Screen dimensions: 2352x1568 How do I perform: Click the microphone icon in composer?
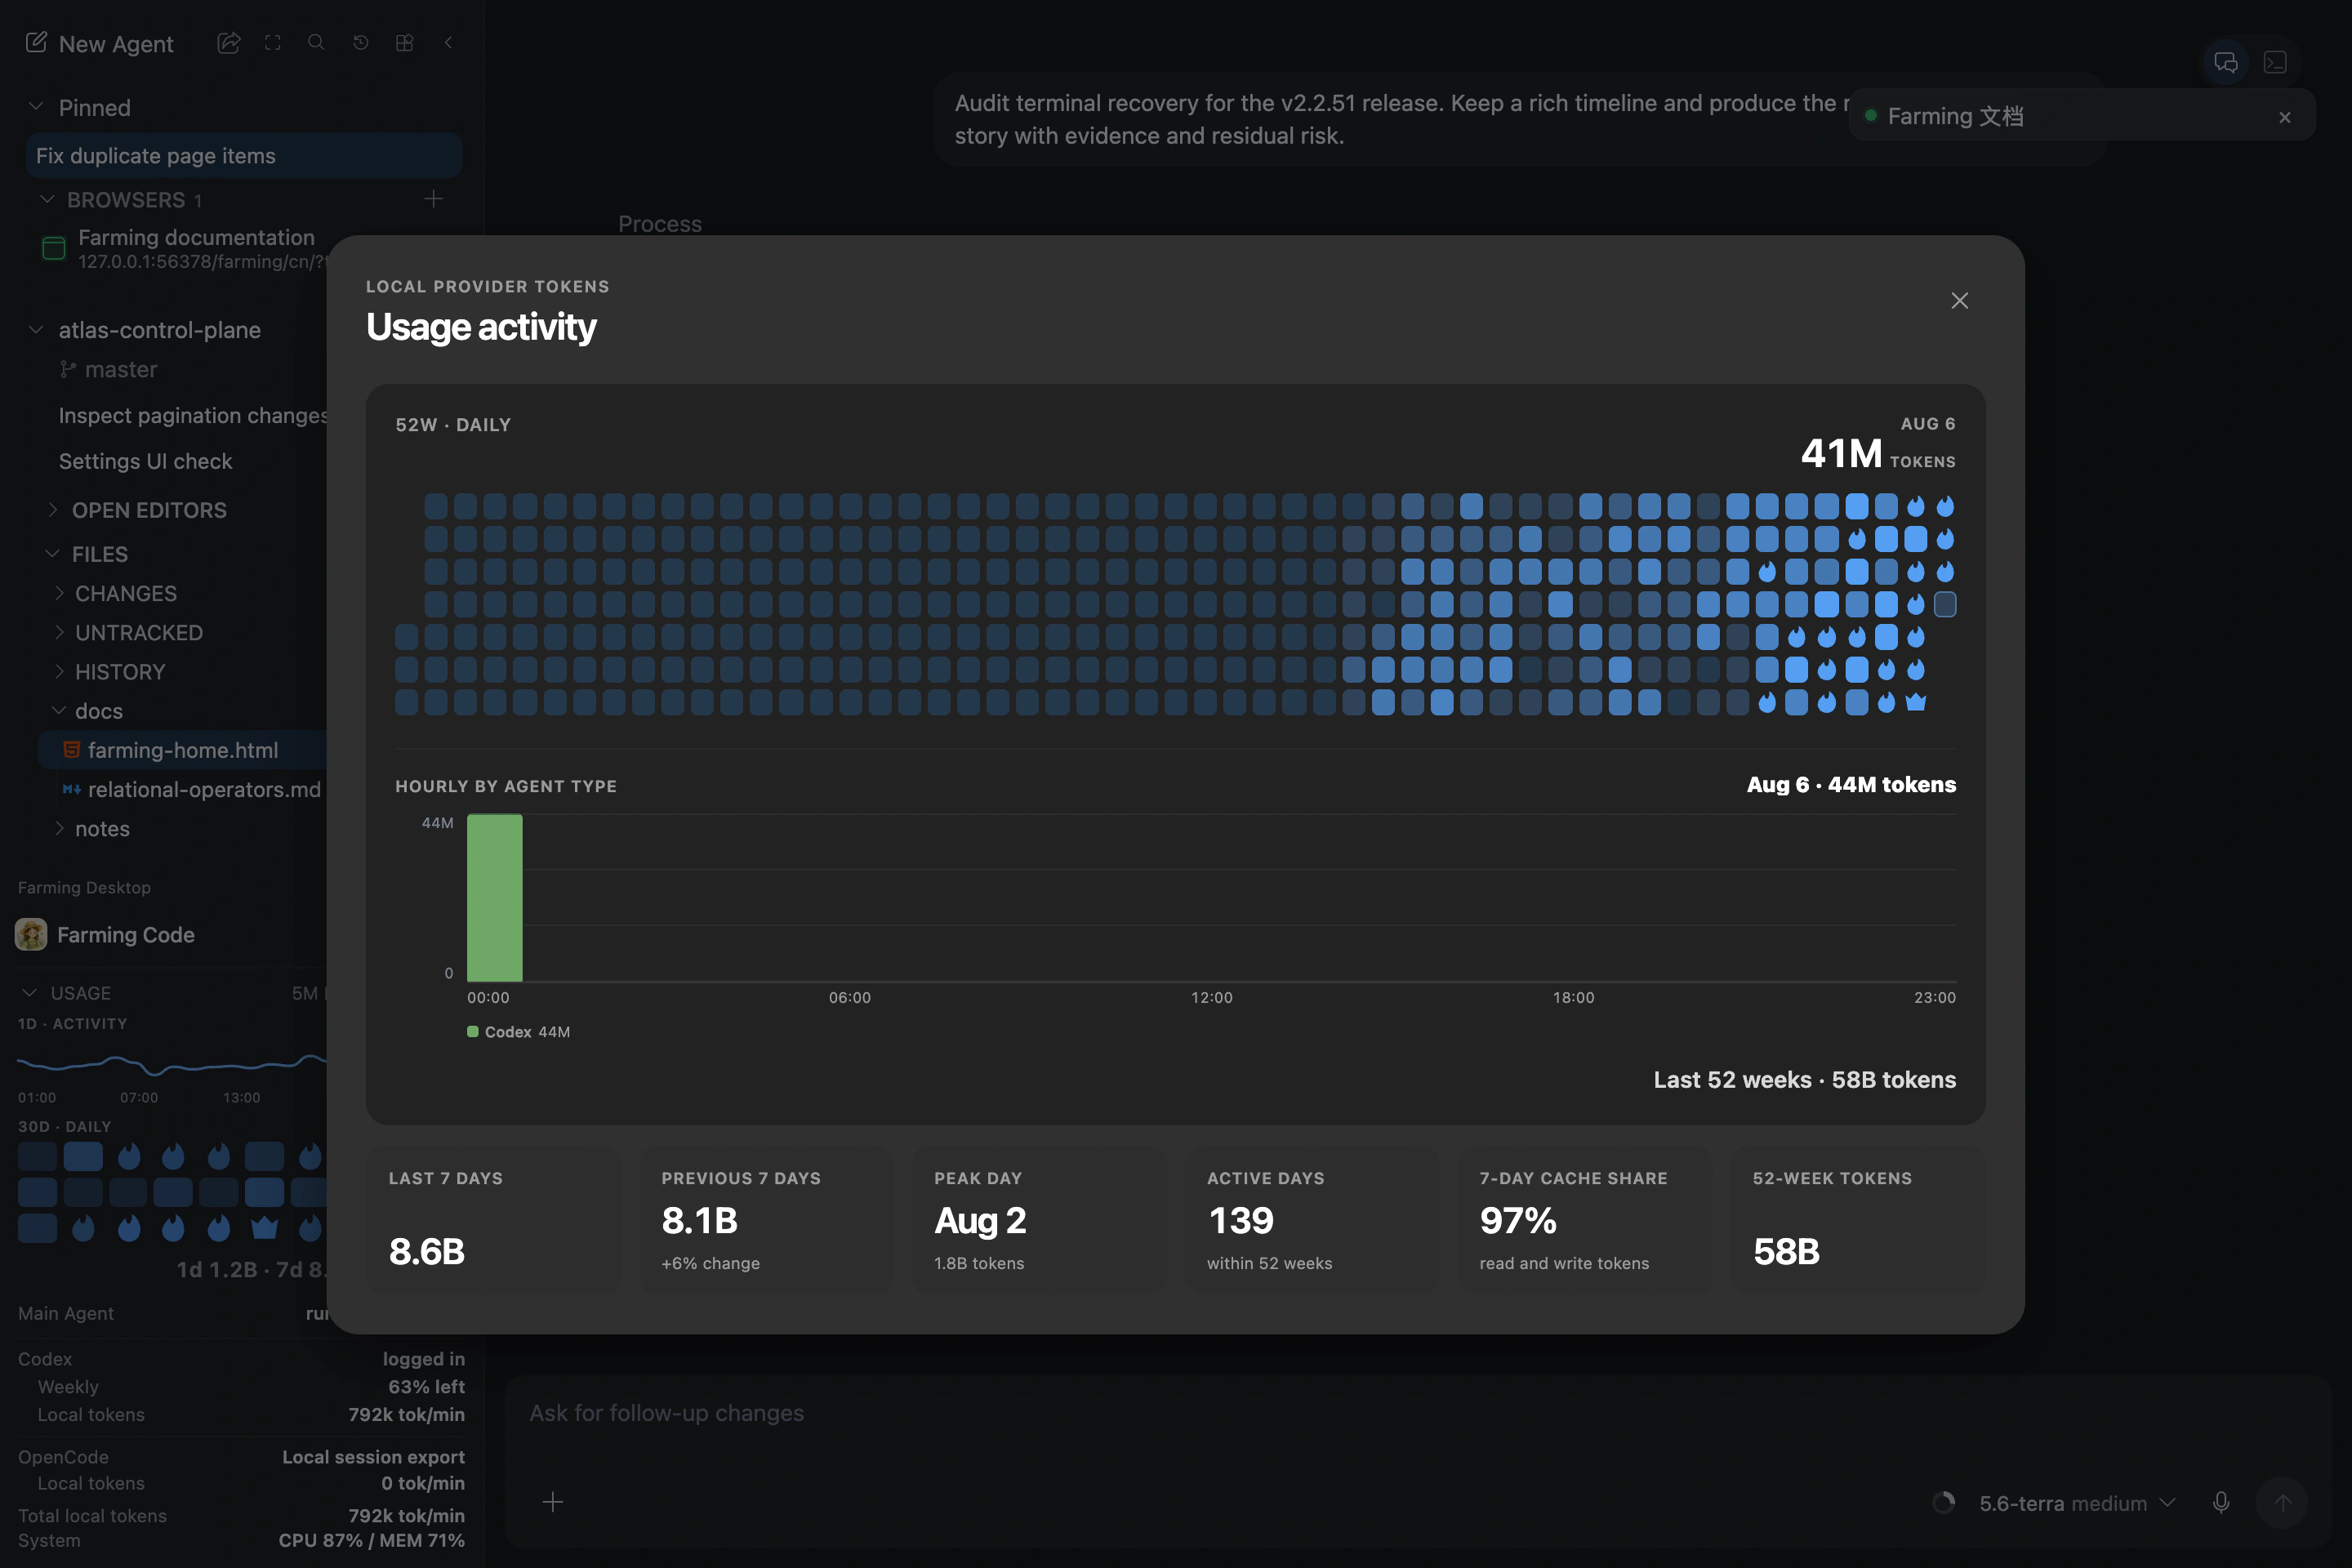[x=2221, y=1502]
